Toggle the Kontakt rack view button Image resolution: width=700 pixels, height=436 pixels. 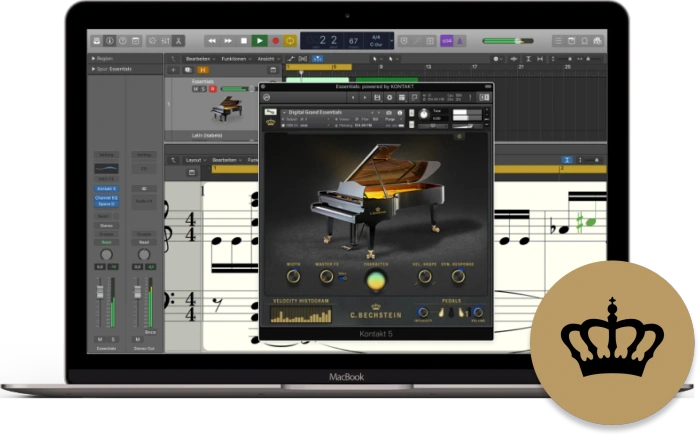pos(402,97)
